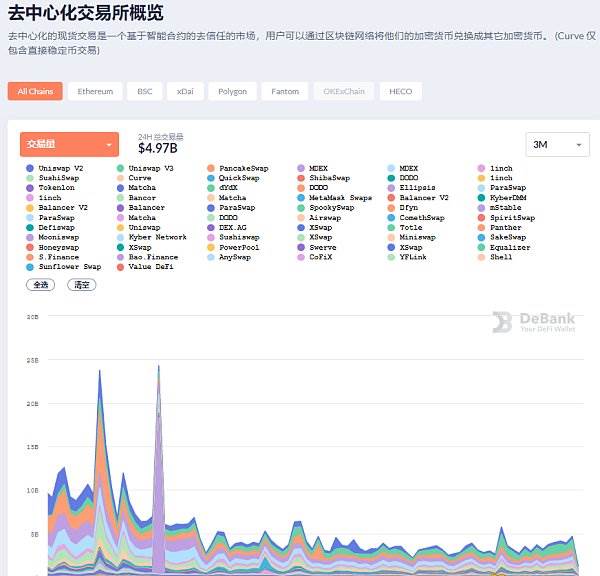
Task: Open the 交易量 metric dropdown
Action: (x=69, y=144)
